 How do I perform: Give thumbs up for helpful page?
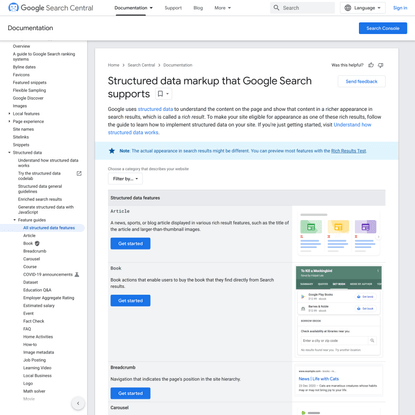click(x=371, y=65)
